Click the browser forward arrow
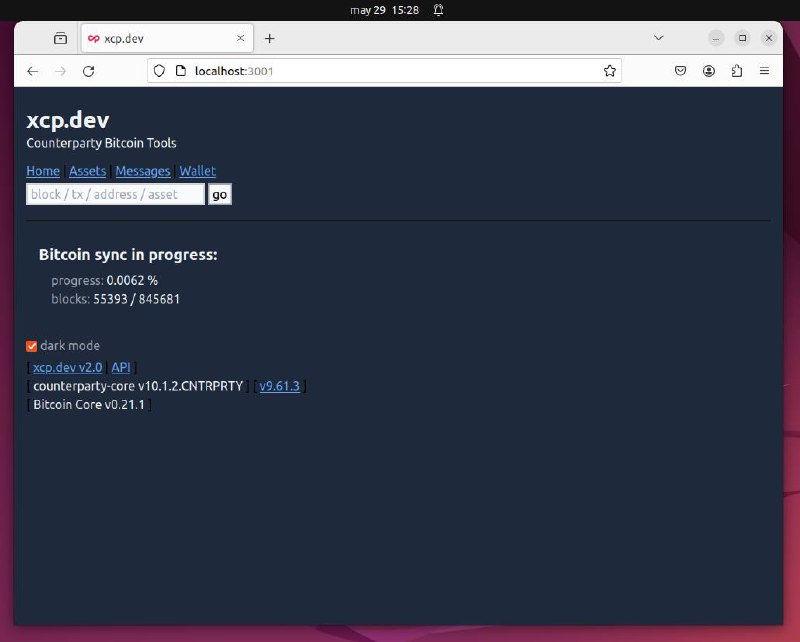 pyautogui.click(x=60, y=71)
